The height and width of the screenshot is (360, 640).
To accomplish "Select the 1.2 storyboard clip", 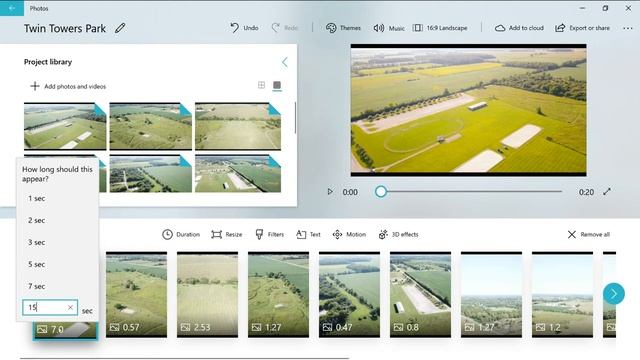I will pos(562,294).
